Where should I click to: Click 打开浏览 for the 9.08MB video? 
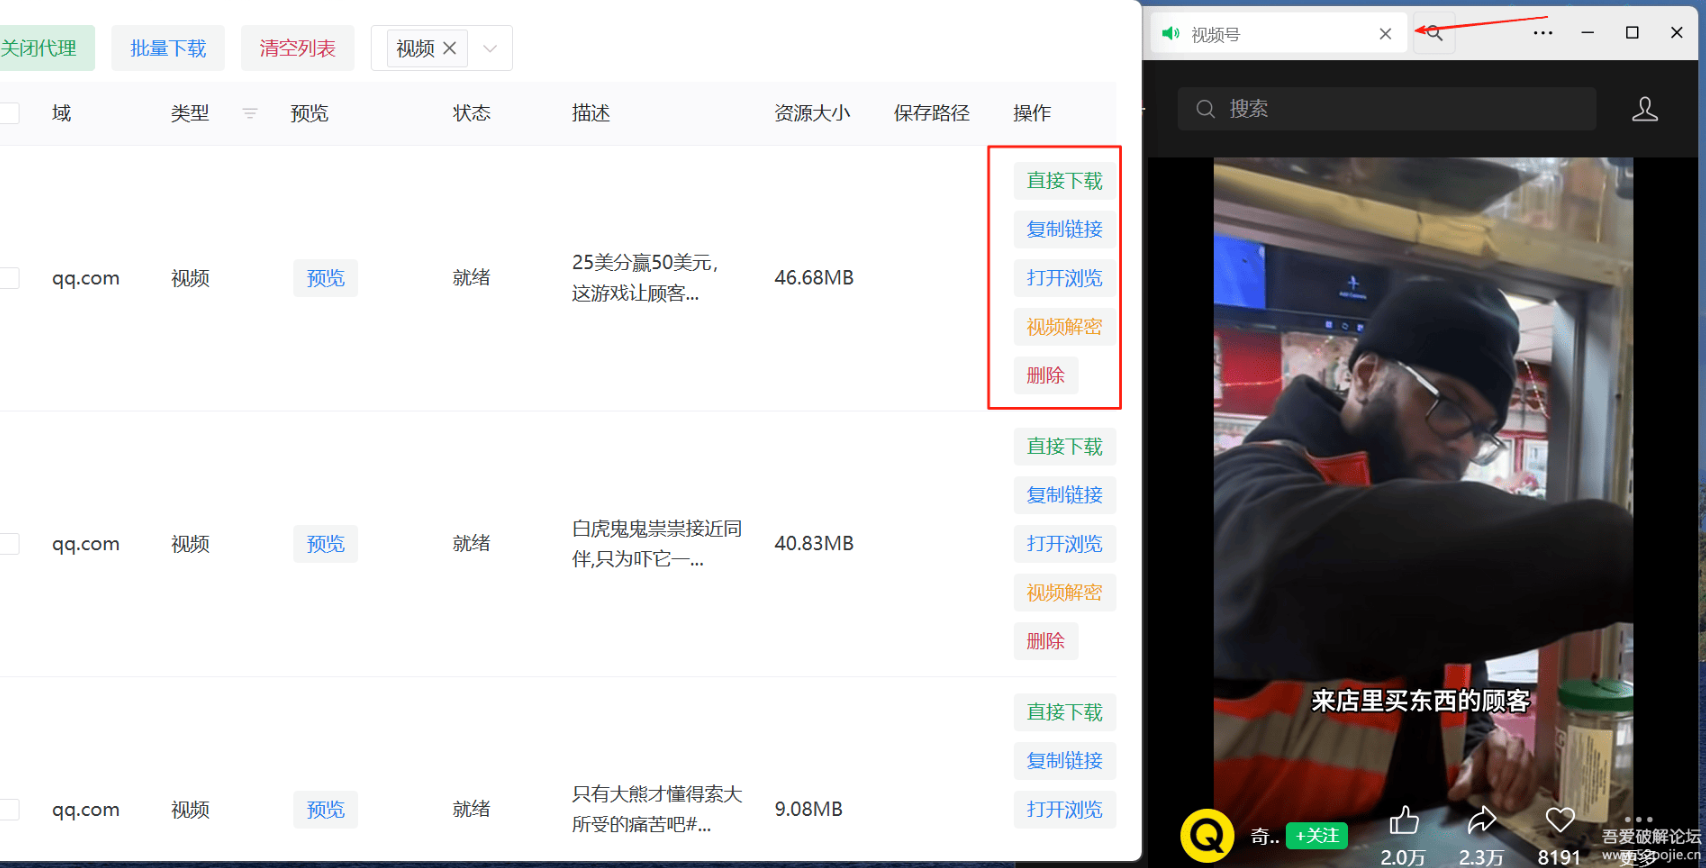[x=1064, y=810]
